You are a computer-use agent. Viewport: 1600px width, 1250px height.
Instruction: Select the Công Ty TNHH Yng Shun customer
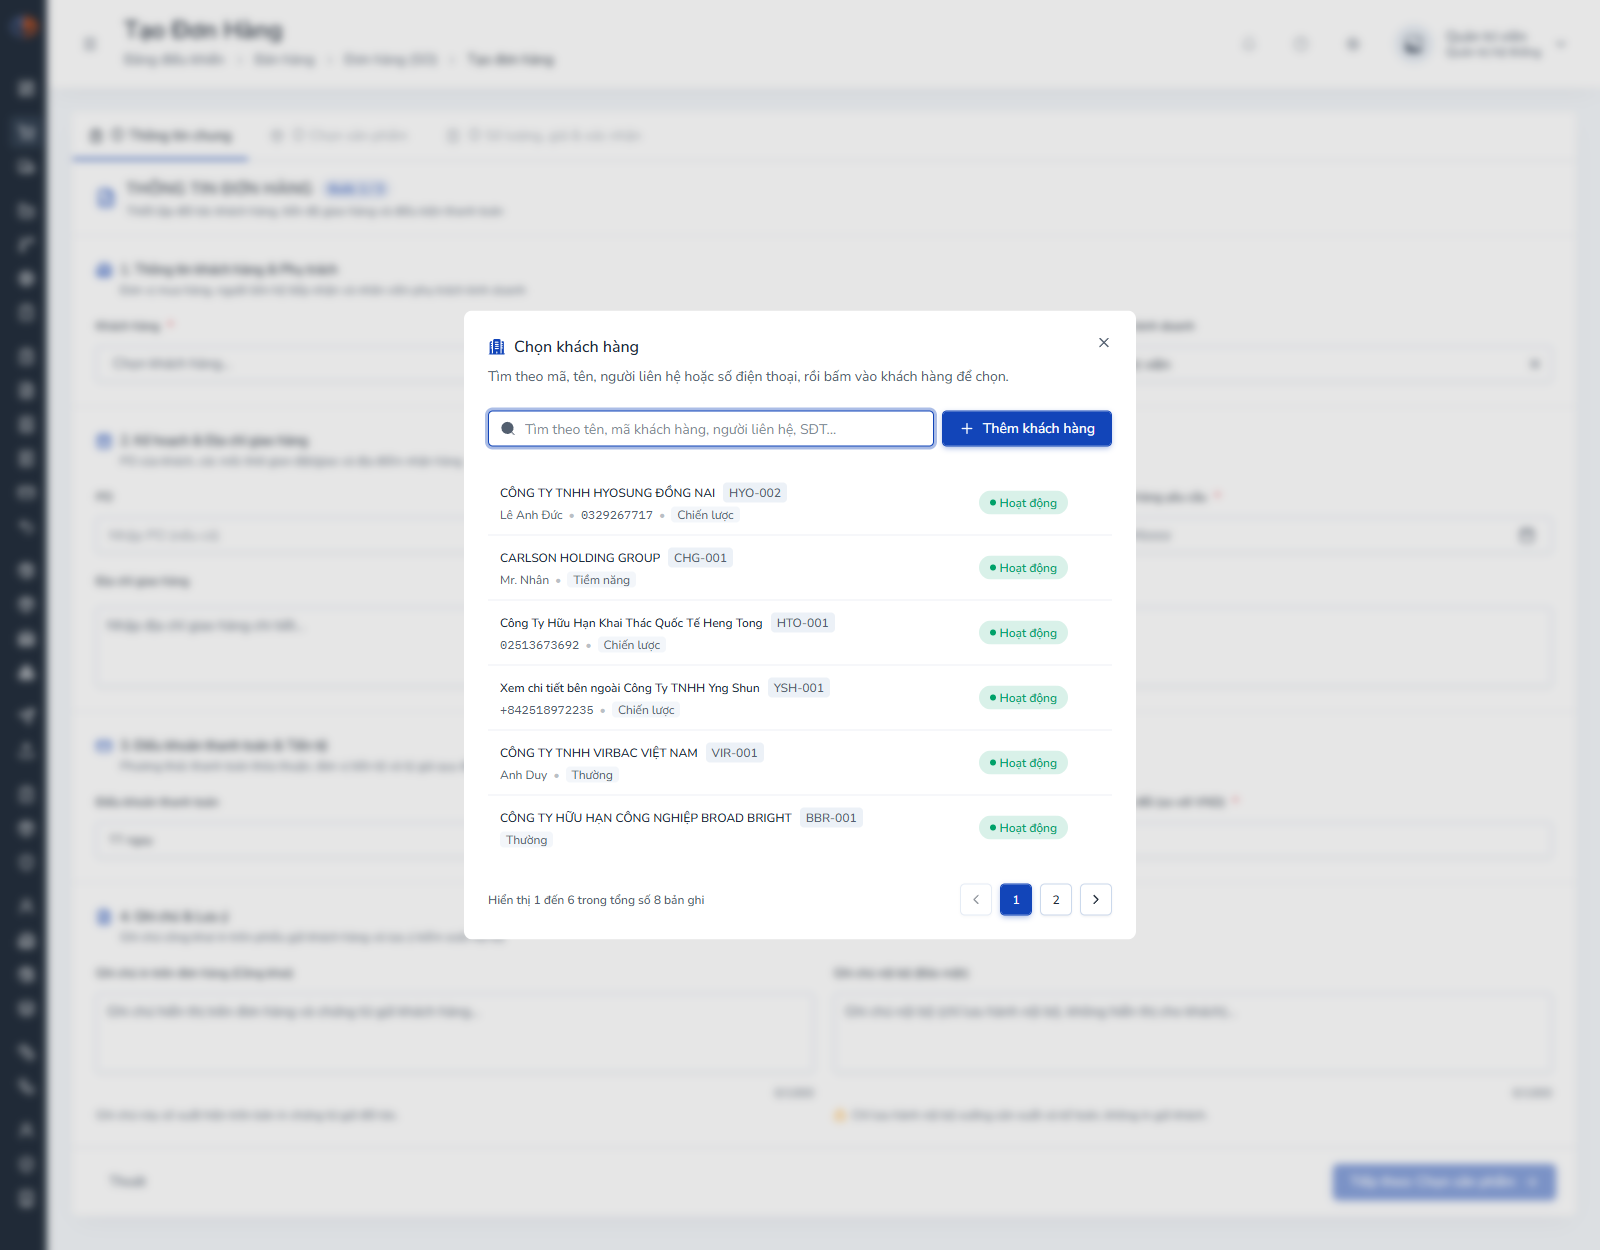tap(800, 698)
